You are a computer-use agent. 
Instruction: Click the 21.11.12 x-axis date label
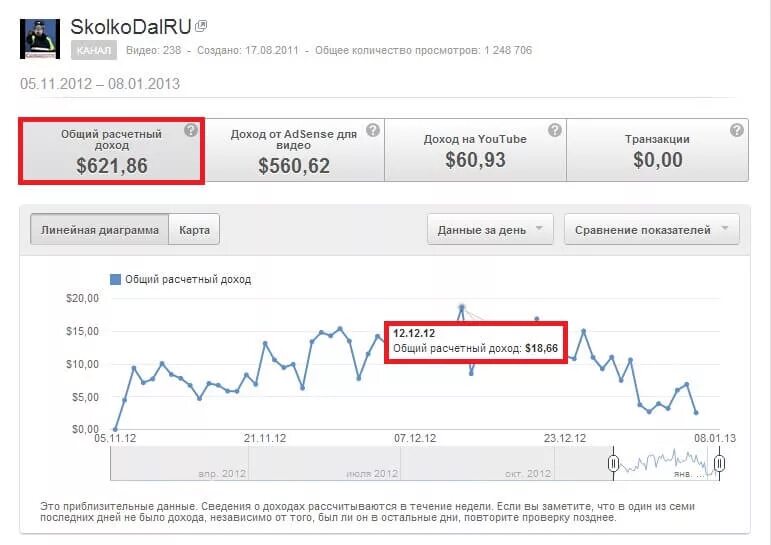click(x=265, y=438)
